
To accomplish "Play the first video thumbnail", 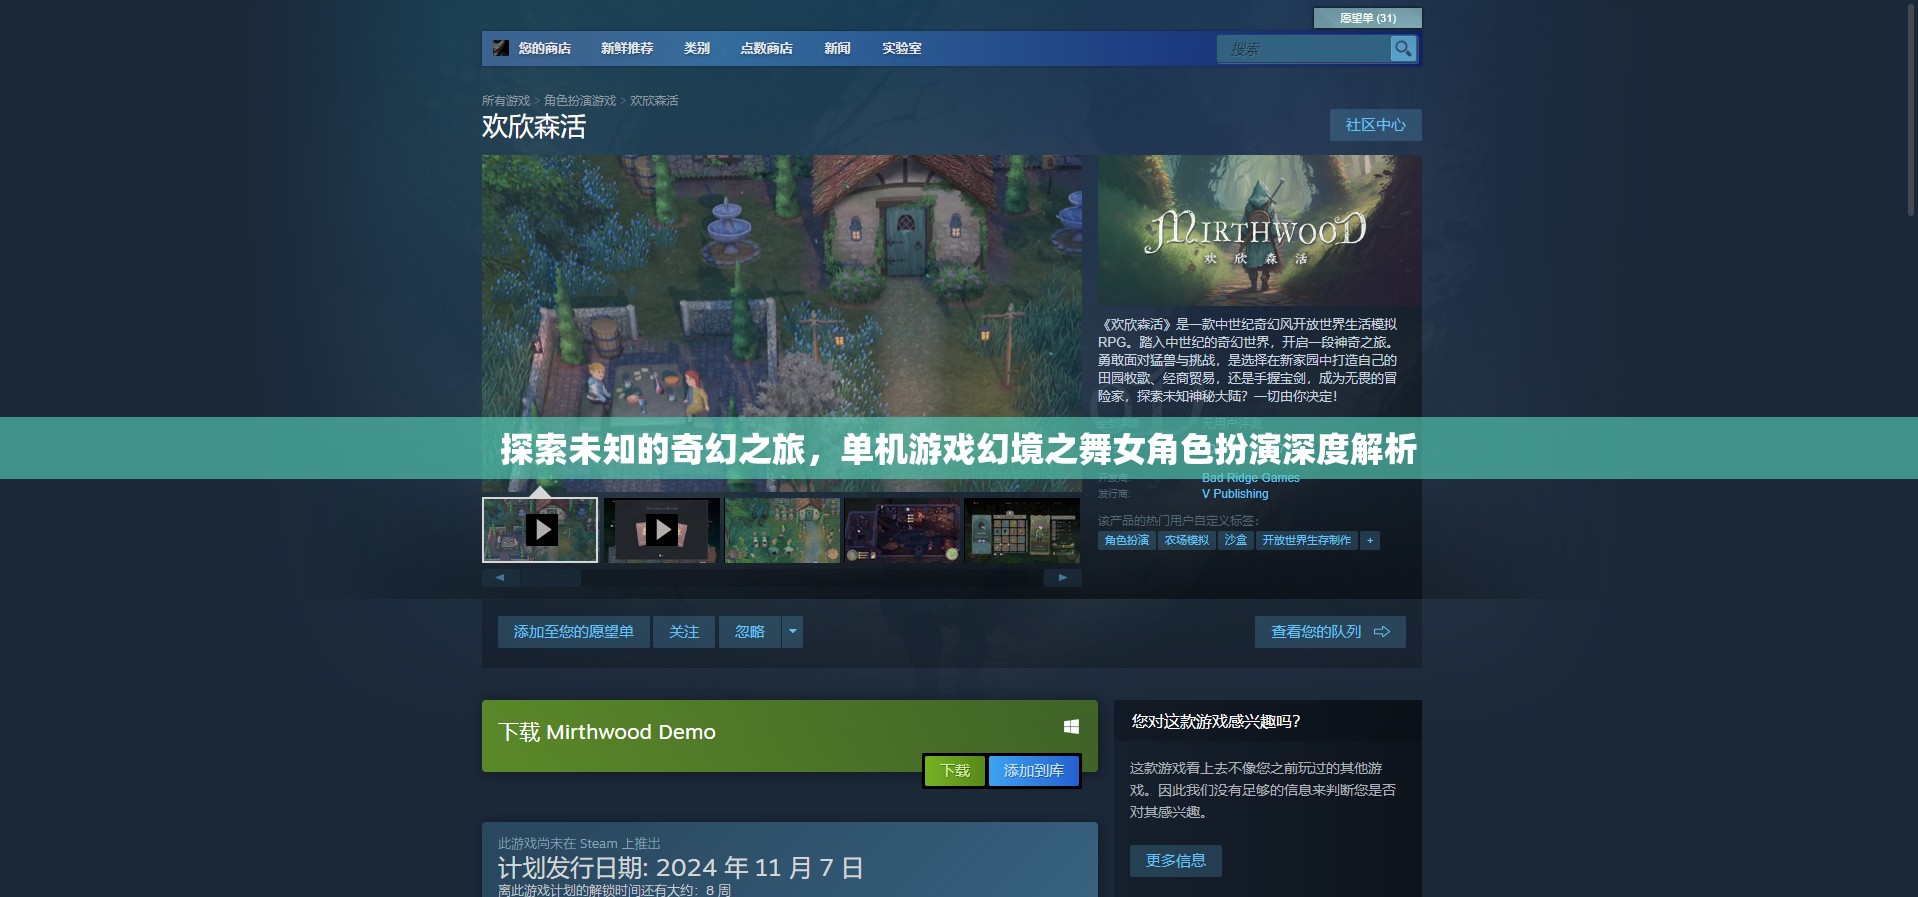I will click(540, 530).
